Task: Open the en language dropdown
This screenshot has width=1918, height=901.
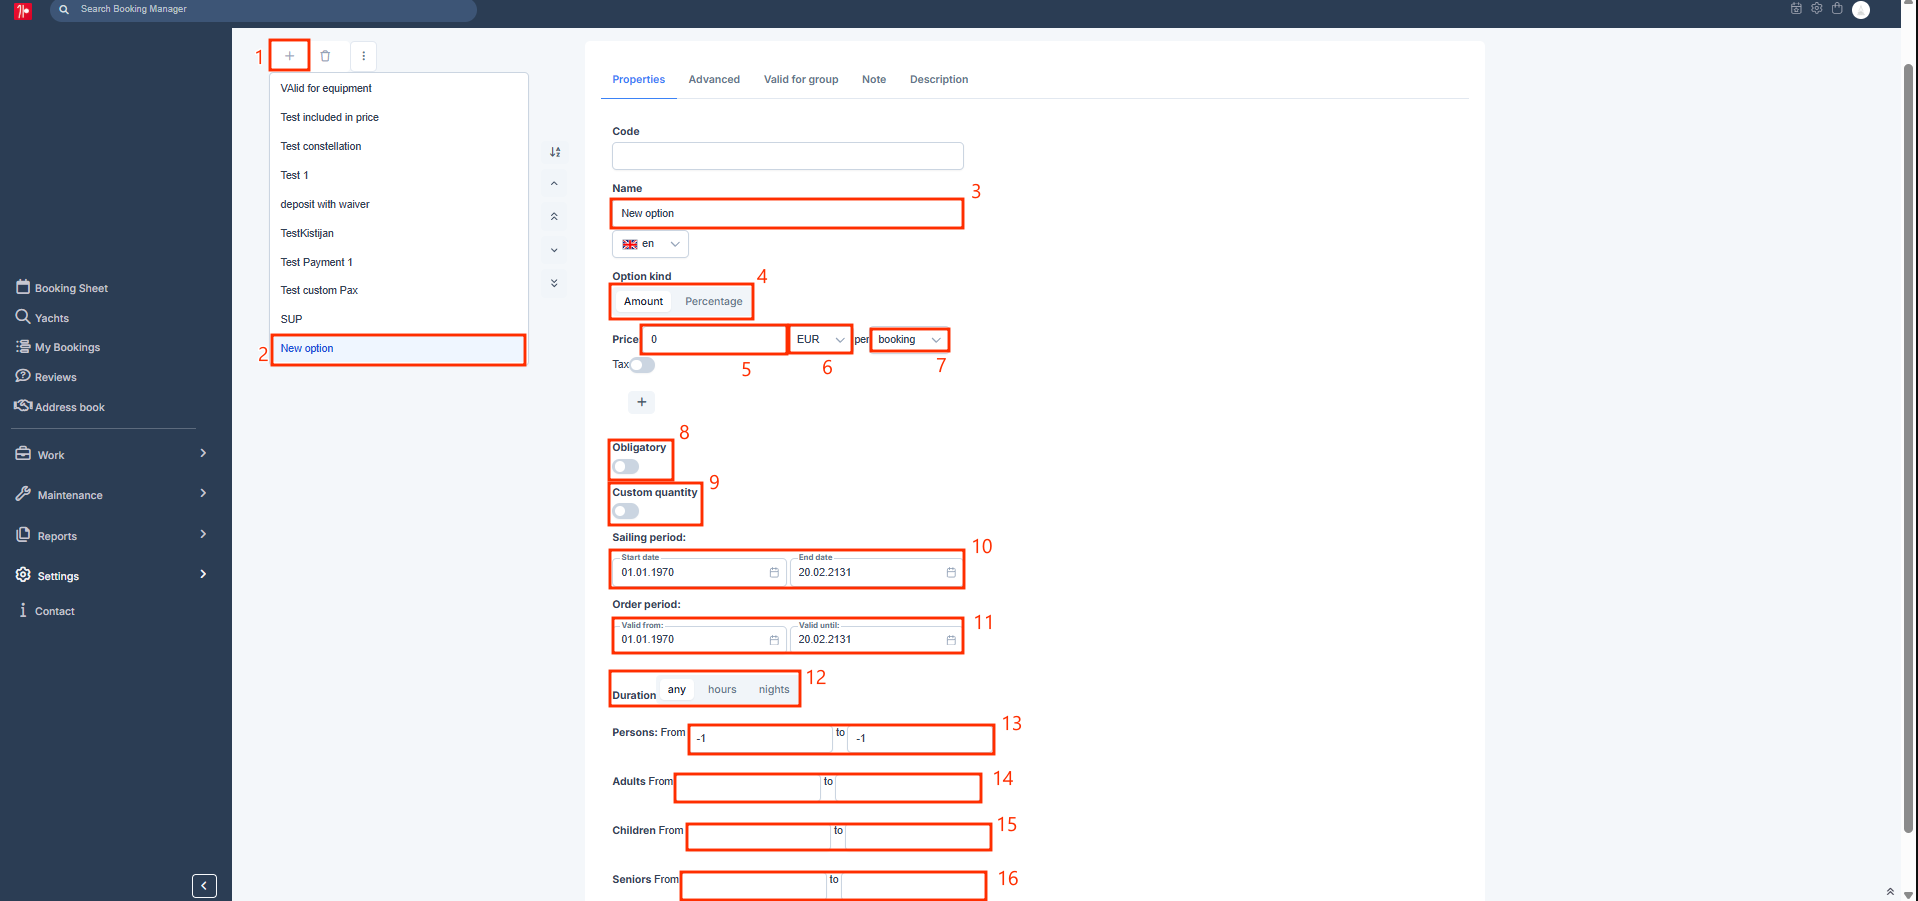Action: (x=650, y=244)
